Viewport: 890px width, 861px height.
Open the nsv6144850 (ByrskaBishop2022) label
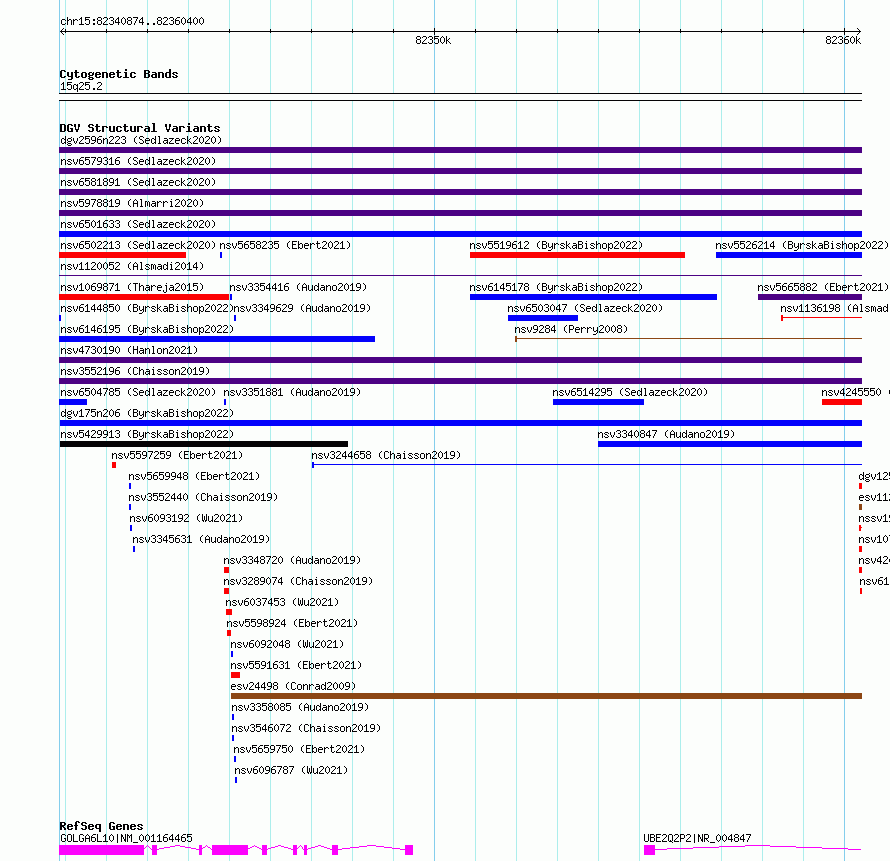pos(147,308)
